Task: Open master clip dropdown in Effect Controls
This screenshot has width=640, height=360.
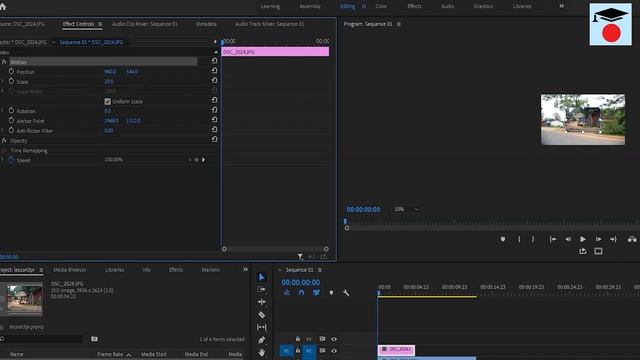Action: (53, 42)
